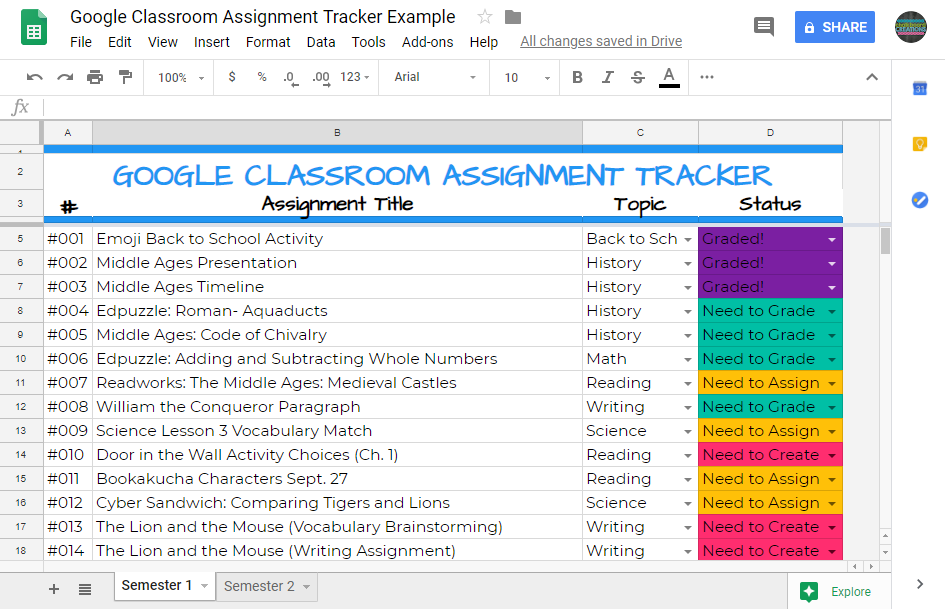Show the all sheets list

(x=85, y=589)
